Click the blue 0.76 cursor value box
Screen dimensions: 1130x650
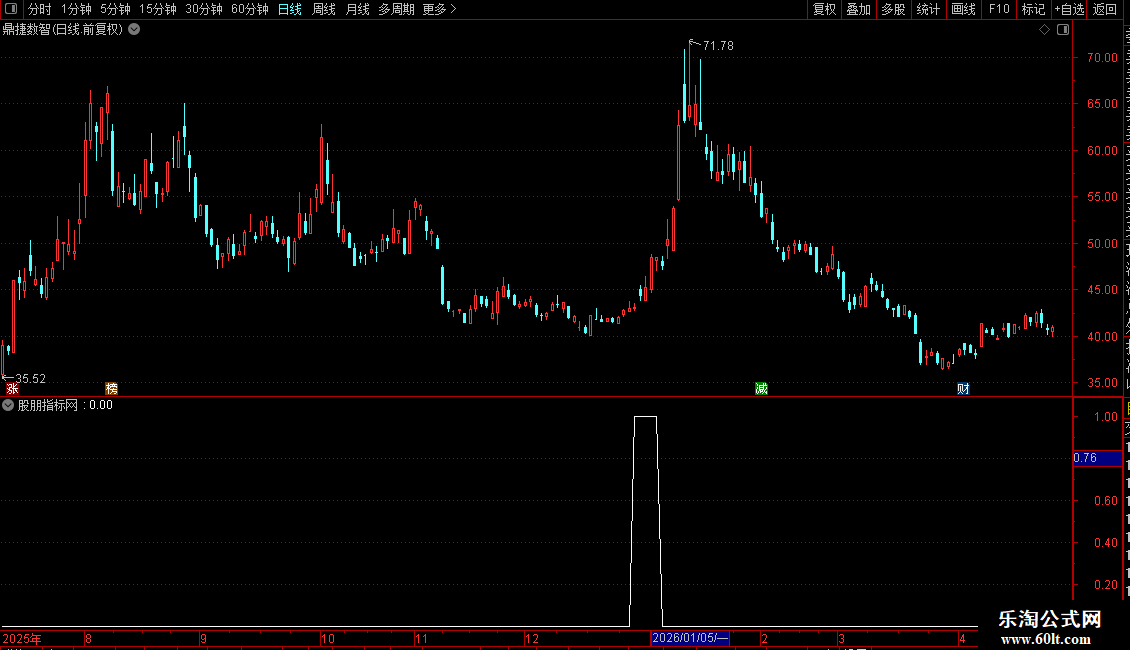1098,458
